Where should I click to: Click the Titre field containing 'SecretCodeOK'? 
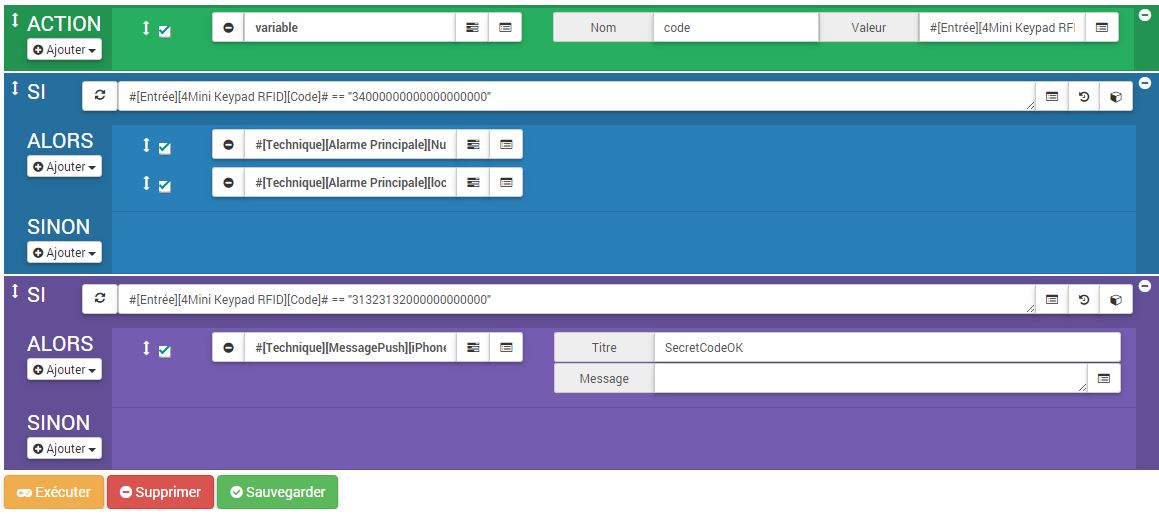click(x=887, y=348)
